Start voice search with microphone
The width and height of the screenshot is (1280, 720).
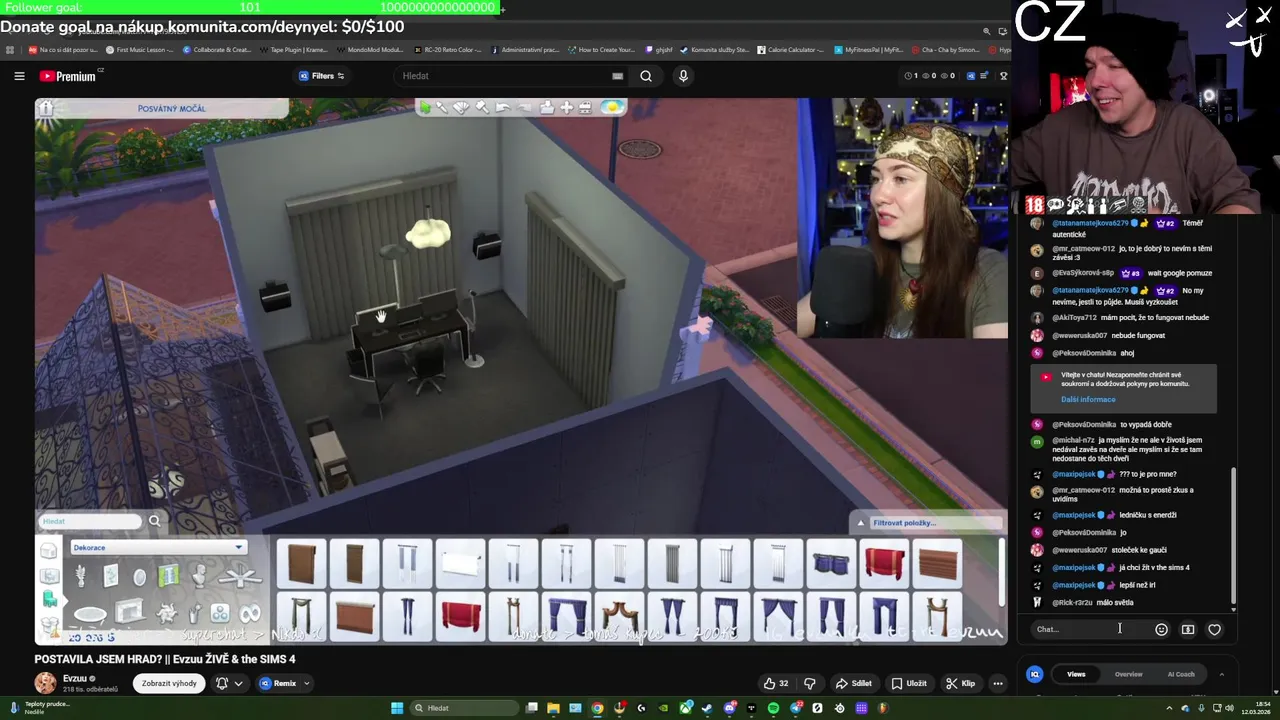(683, 76)
